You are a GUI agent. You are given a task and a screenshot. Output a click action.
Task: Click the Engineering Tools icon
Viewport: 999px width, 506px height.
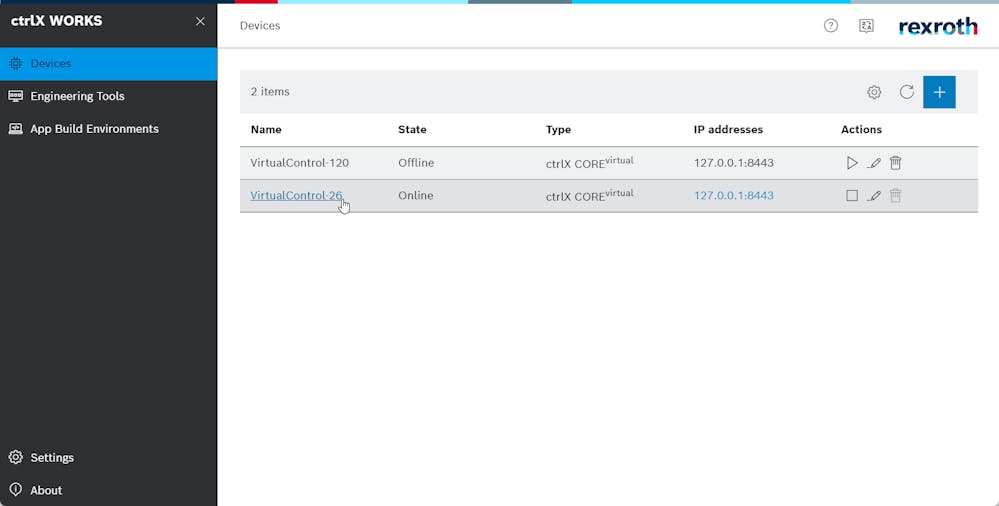15,96
